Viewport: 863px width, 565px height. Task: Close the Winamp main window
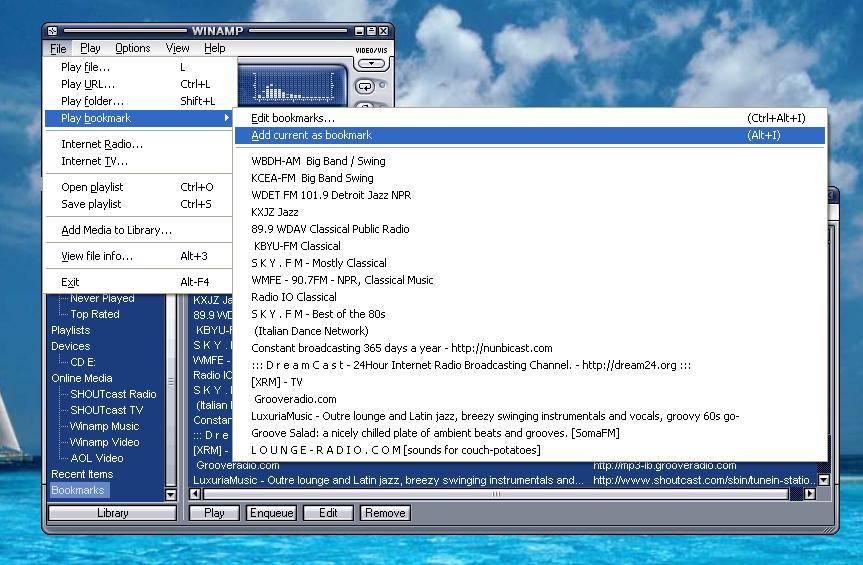pos(383,31)
